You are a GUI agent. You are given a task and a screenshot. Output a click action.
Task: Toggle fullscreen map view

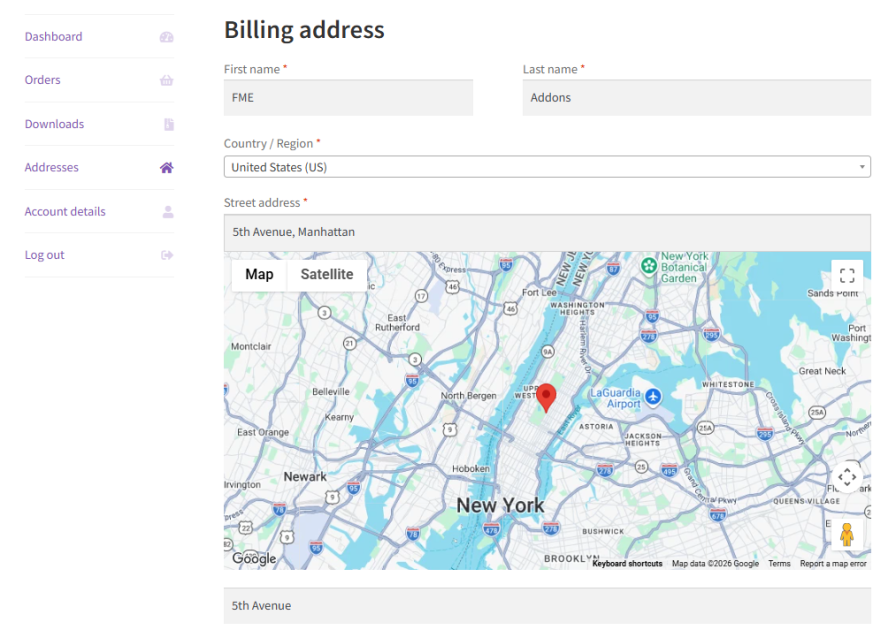(847, 276)
